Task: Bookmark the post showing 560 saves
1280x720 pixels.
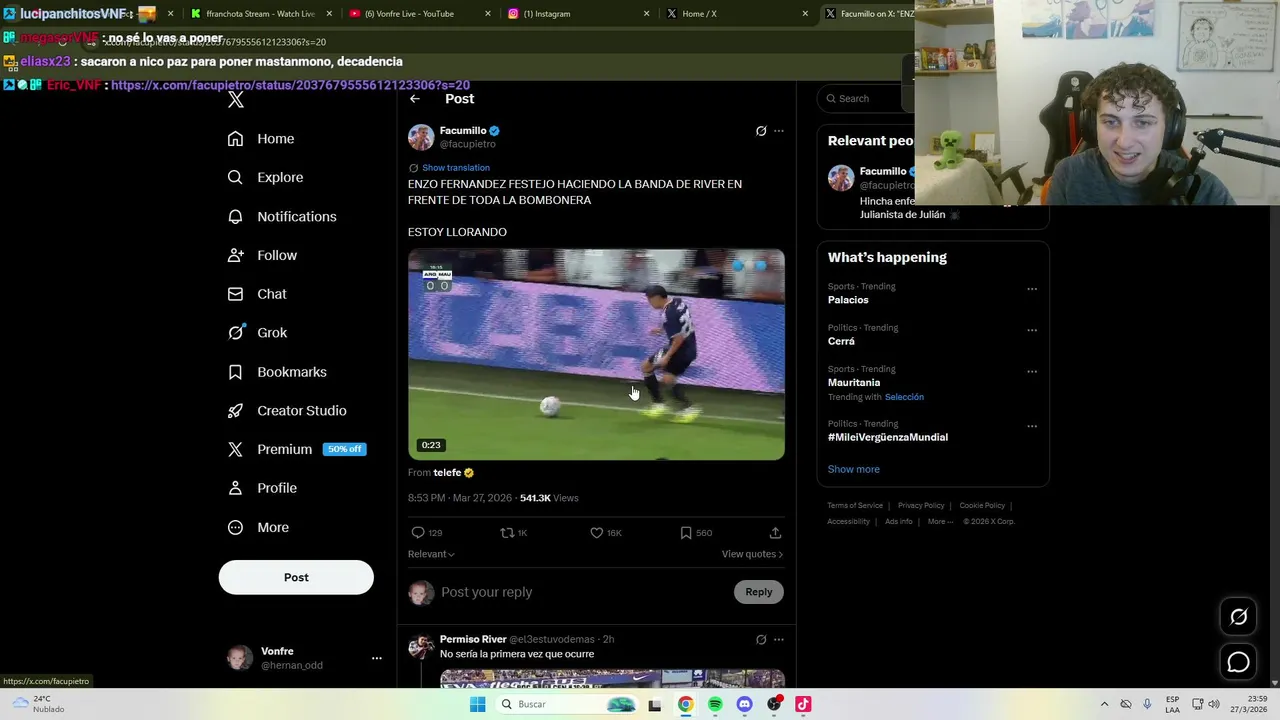Action: point(696,533)
